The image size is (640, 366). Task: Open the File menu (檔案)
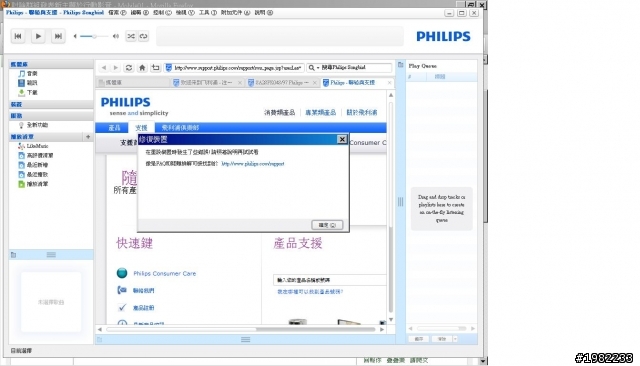coord(117,13)
